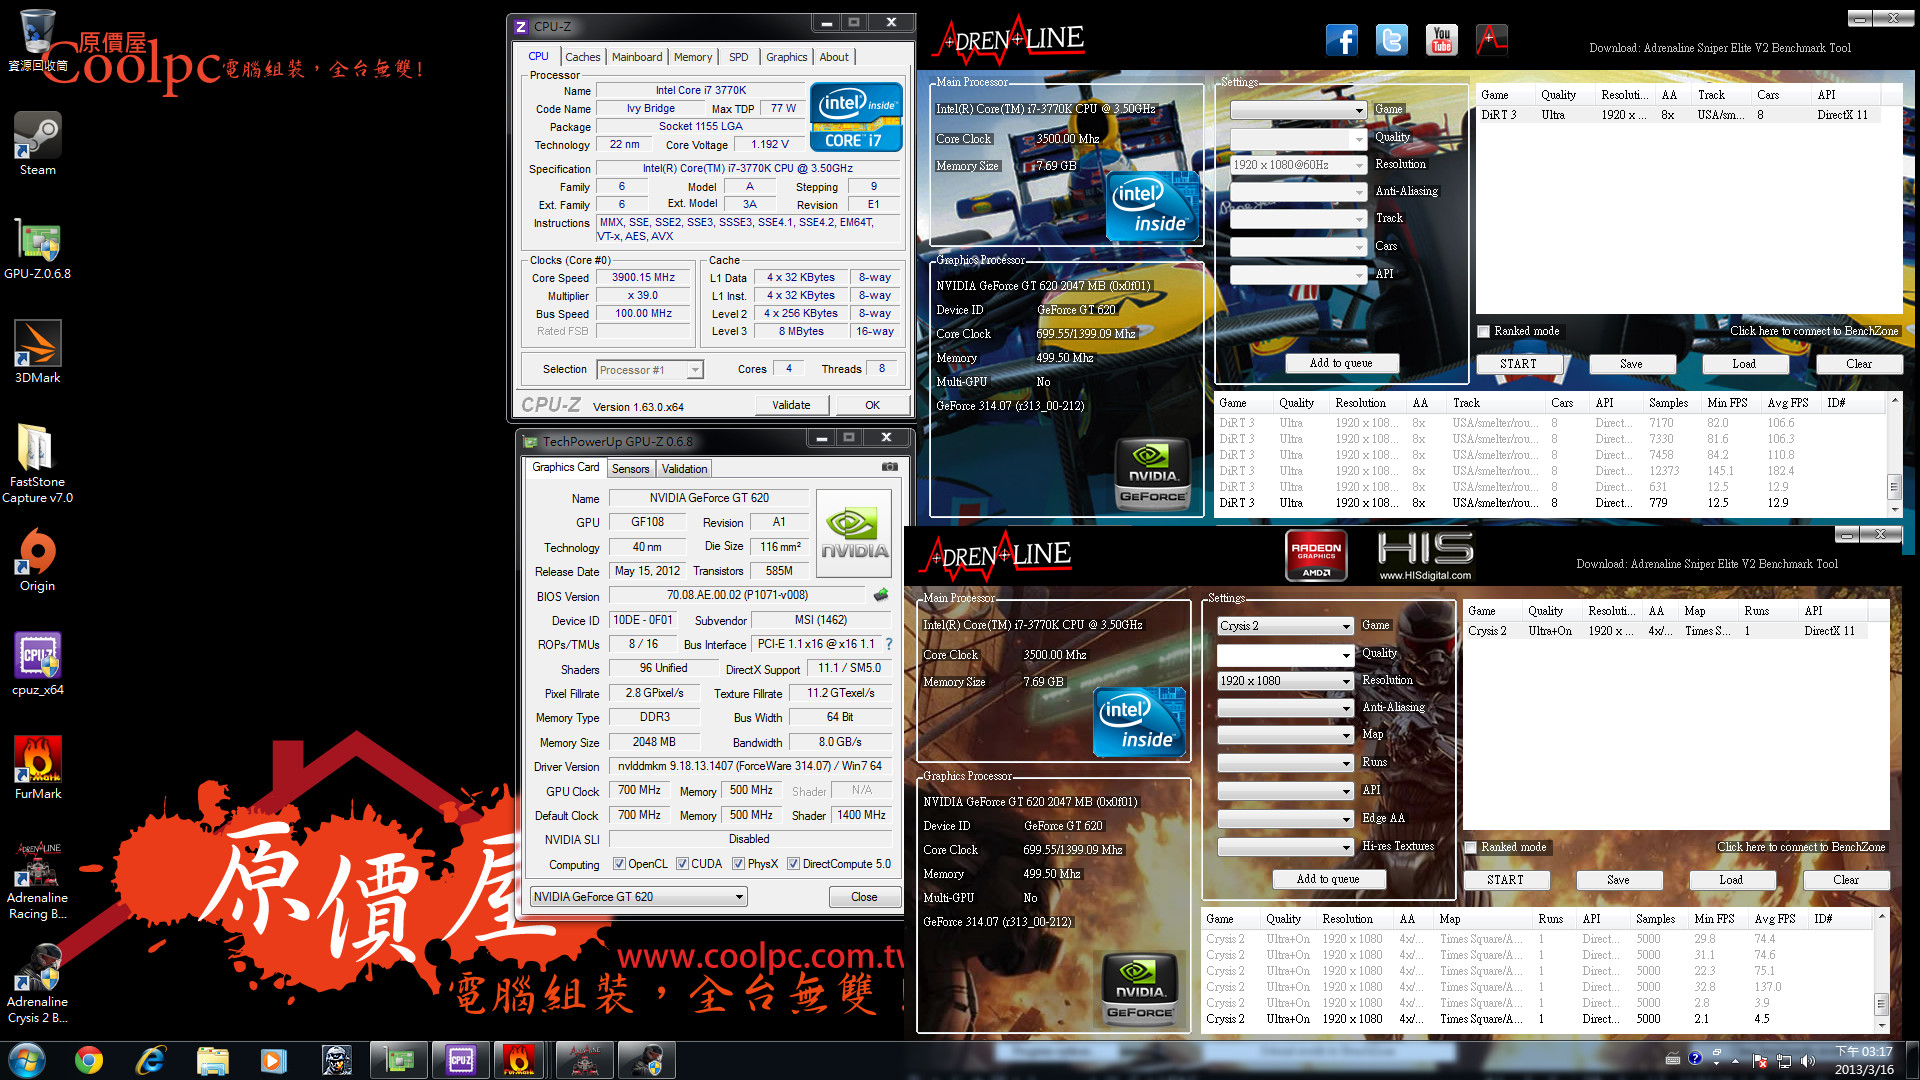Click the Twitter icon in DiRT window
The image size is (1920, 1080).
[x=1391, y=40]
